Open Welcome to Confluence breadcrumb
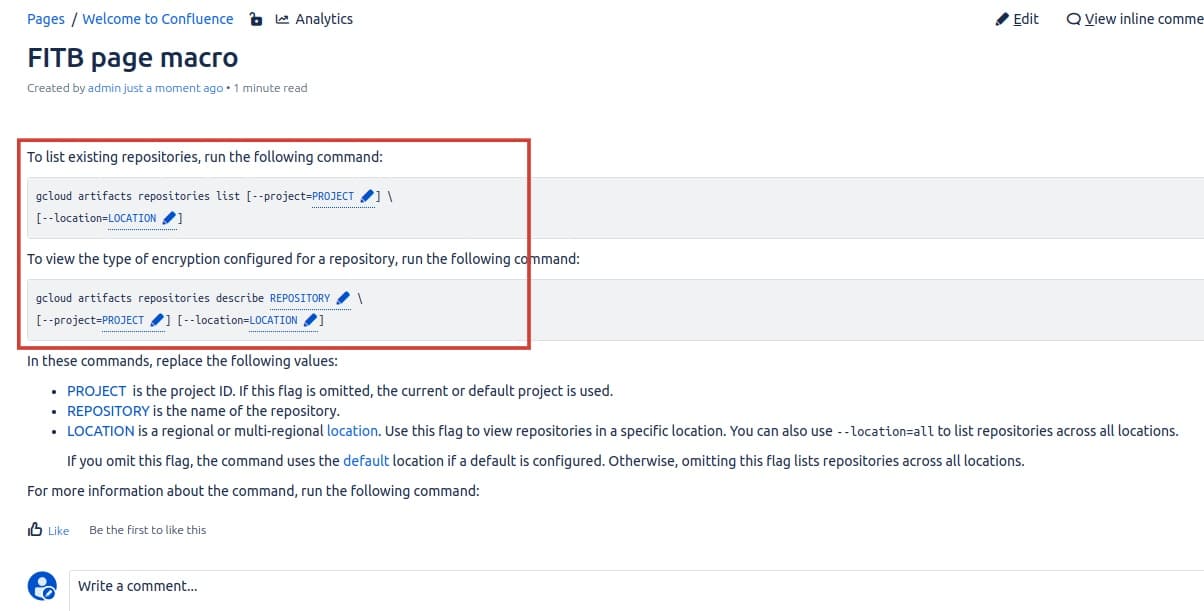 158,19
